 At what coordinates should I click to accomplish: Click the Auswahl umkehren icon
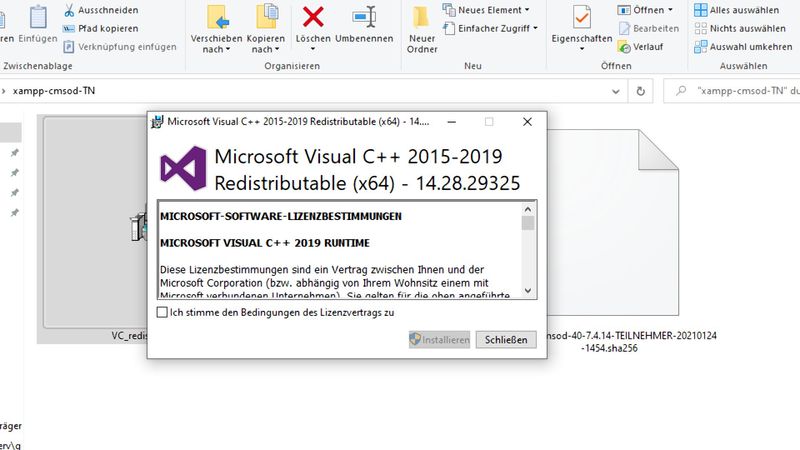pos(701,47)
